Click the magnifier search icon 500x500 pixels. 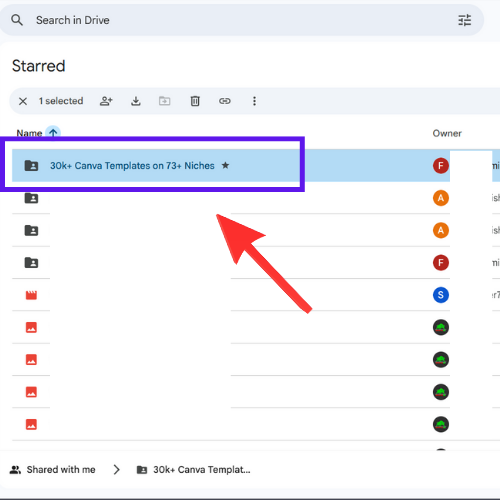point(17,20)
